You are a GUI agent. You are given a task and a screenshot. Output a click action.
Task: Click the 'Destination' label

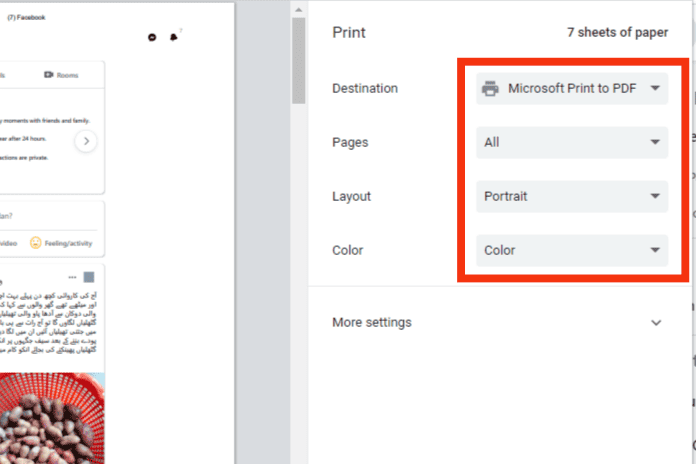tap(365, 88)
